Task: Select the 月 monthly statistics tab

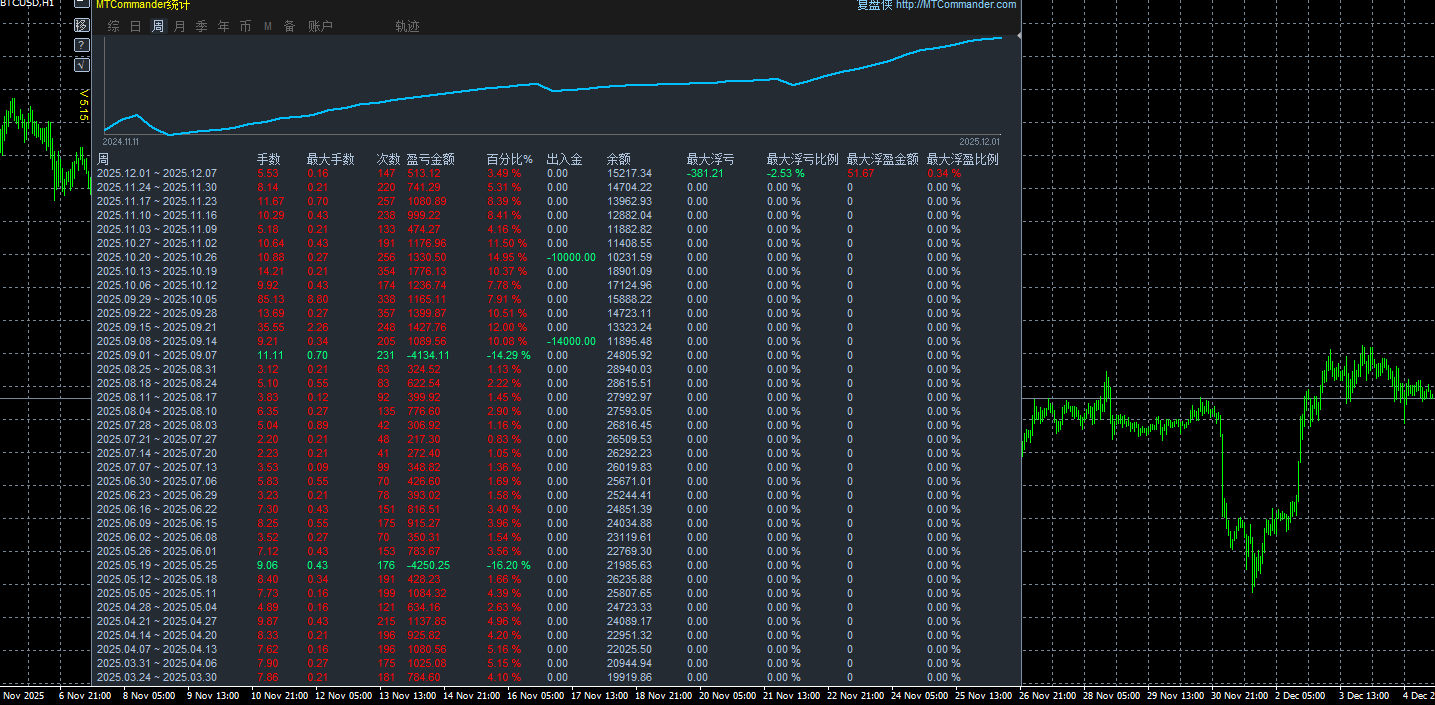Action: (180, 27)
